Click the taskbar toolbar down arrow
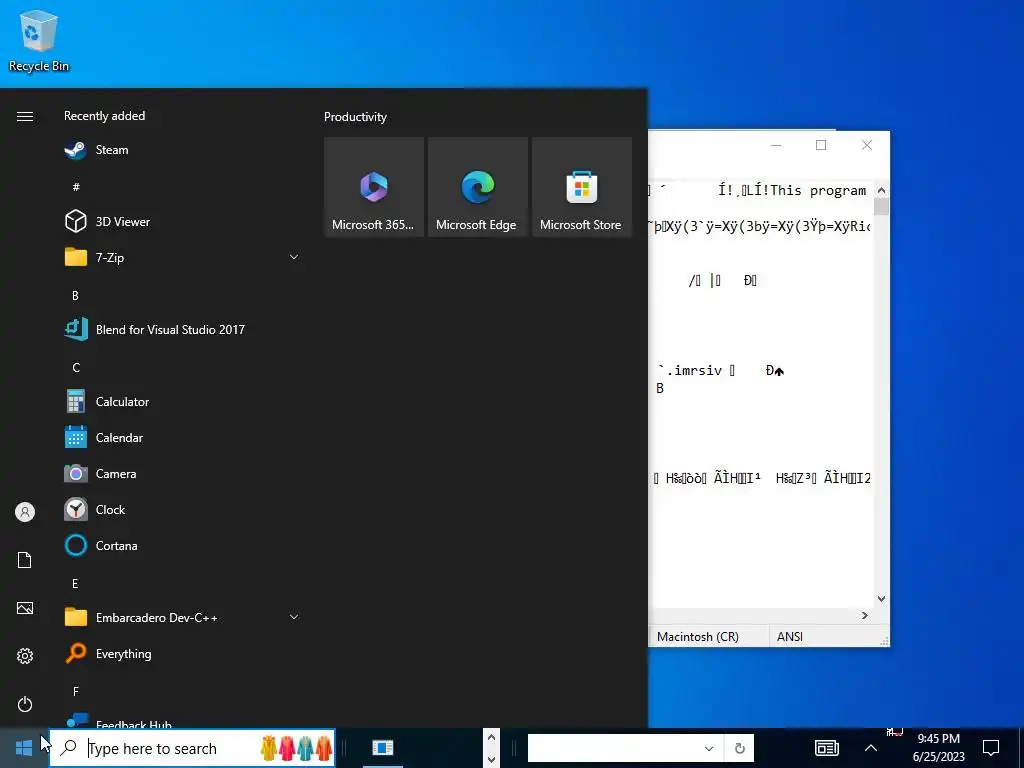Viewport: 1024px width, 768px height. [x=491, y=759]
